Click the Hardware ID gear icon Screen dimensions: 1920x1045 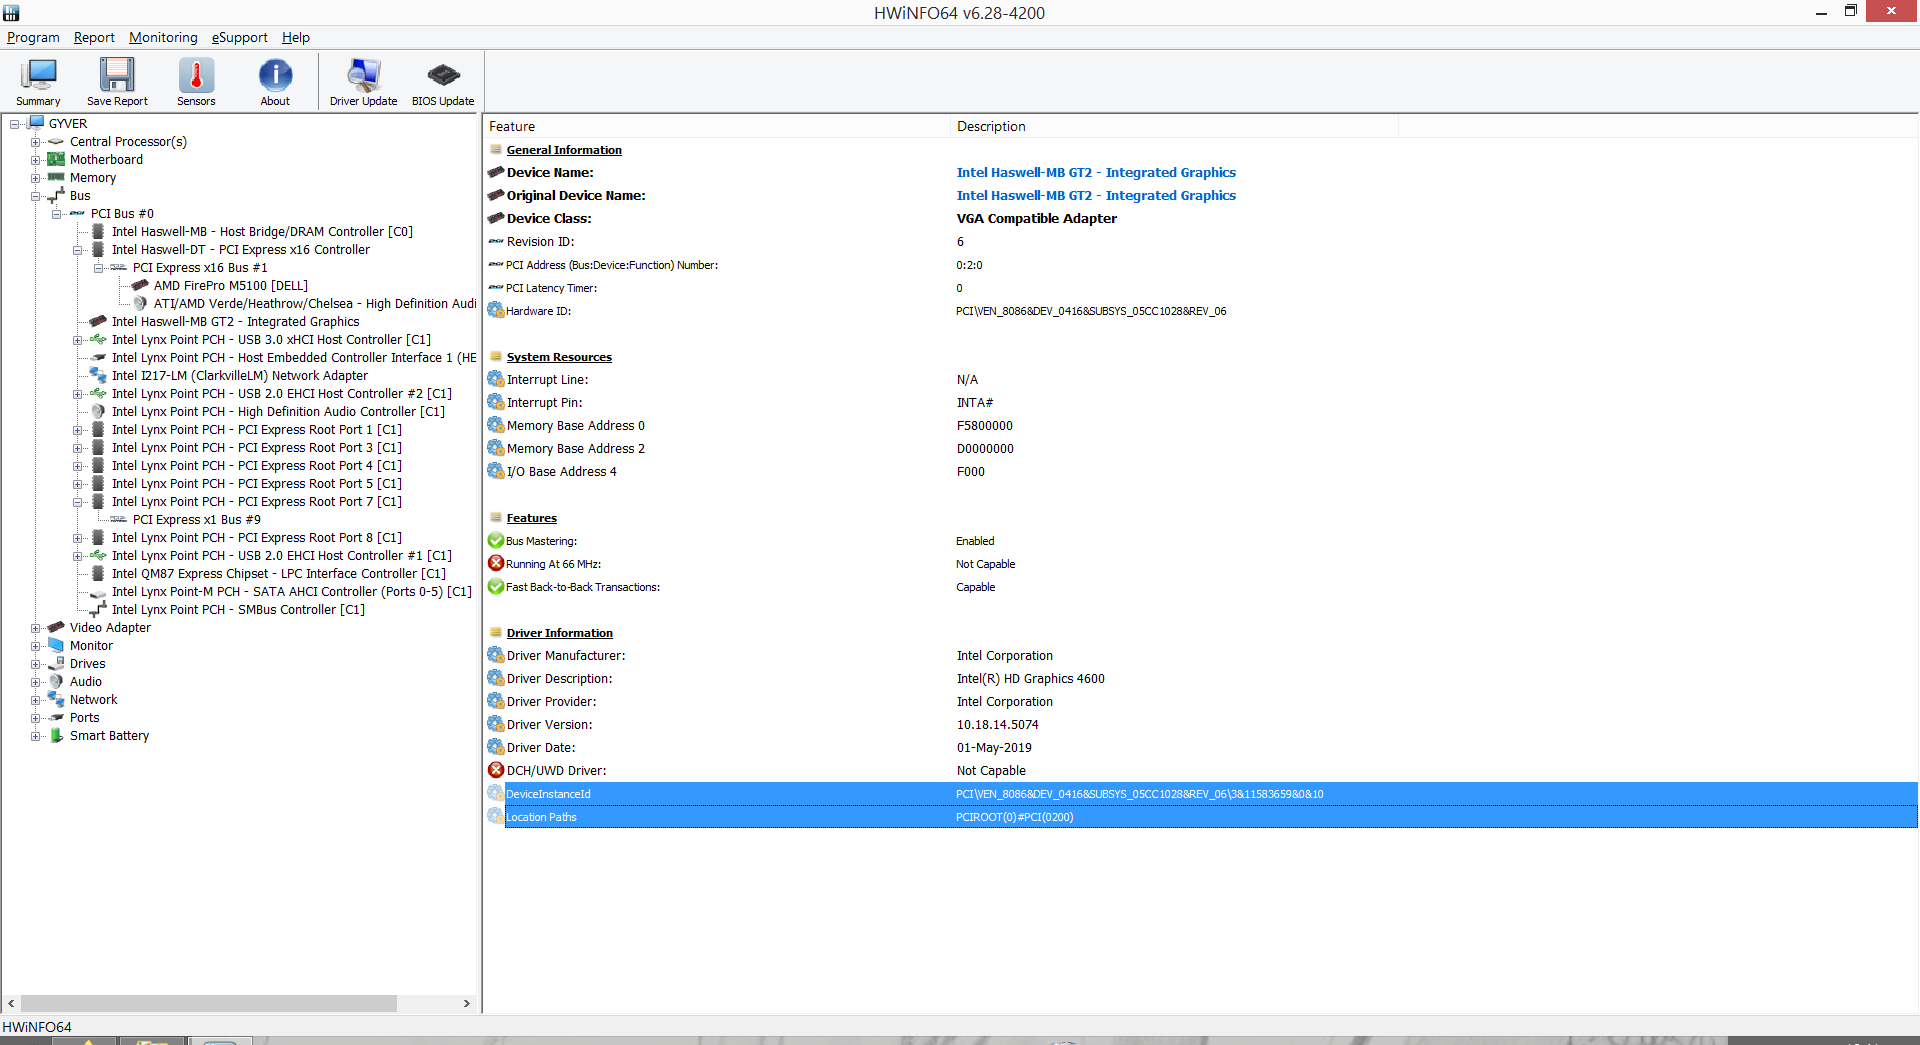click(x=495, y=310)
